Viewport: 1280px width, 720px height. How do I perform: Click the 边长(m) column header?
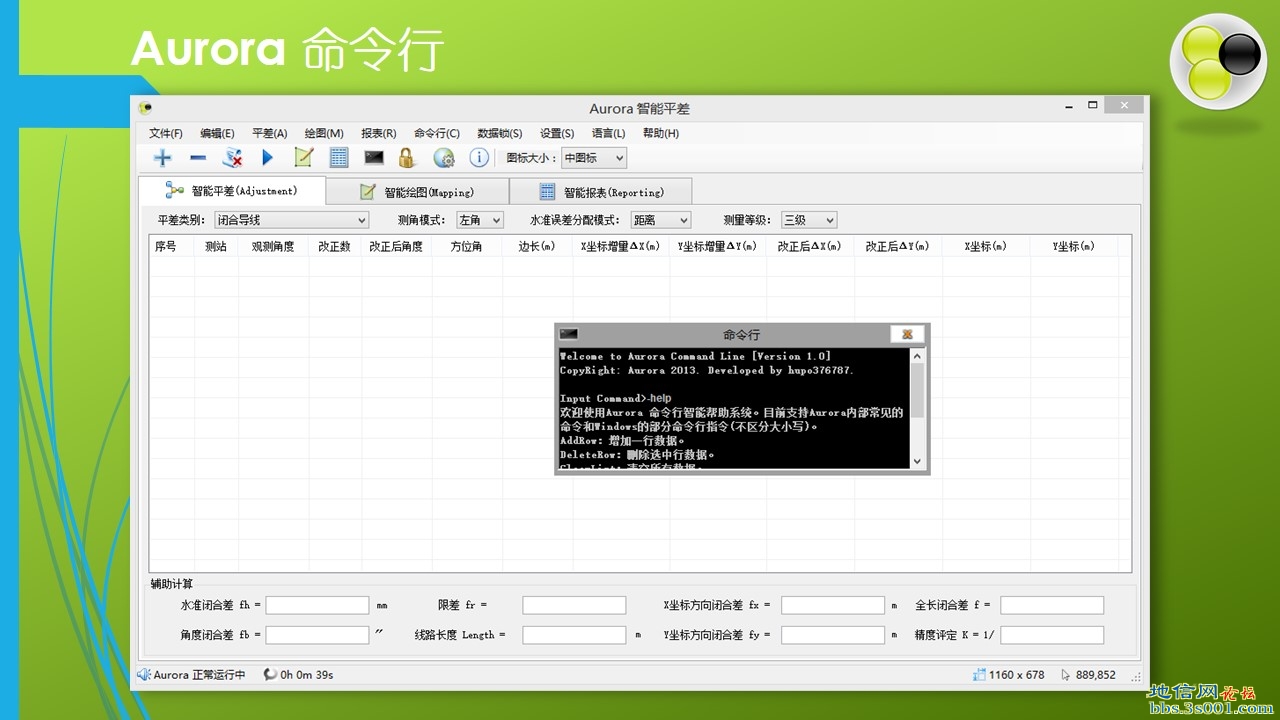click(537, 246)
